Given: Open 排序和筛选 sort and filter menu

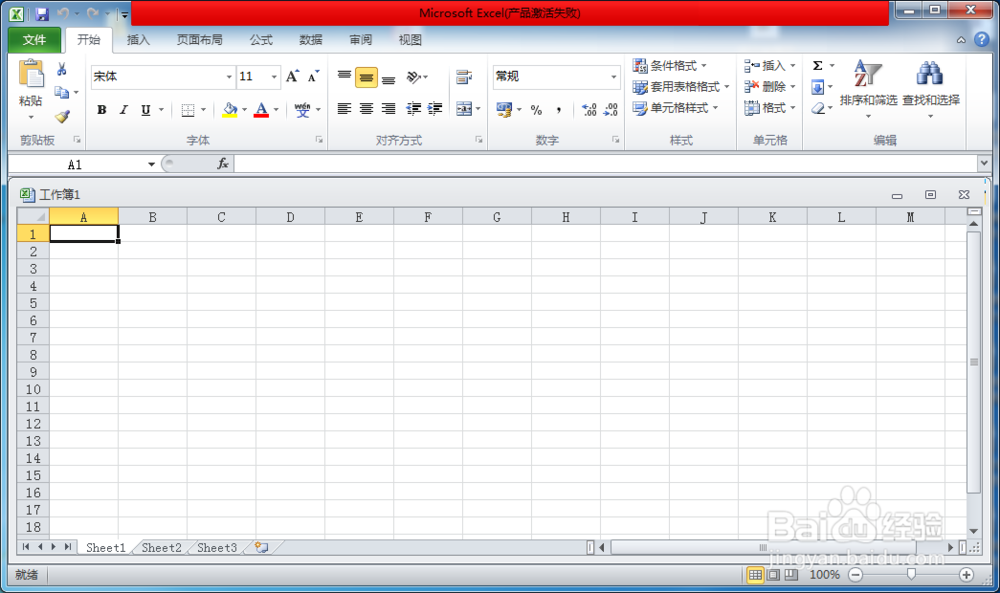Looking at the screenshot, I should click(x=868, y=89).
